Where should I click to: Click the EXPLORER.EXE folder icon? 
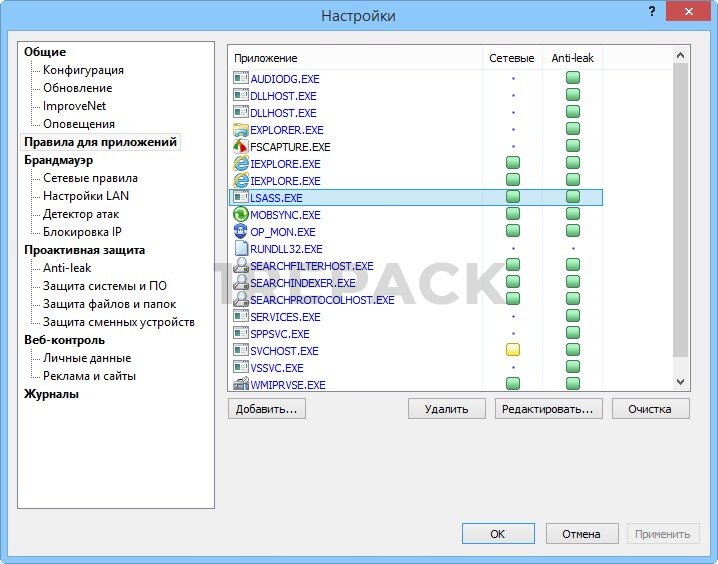[240, 130]
